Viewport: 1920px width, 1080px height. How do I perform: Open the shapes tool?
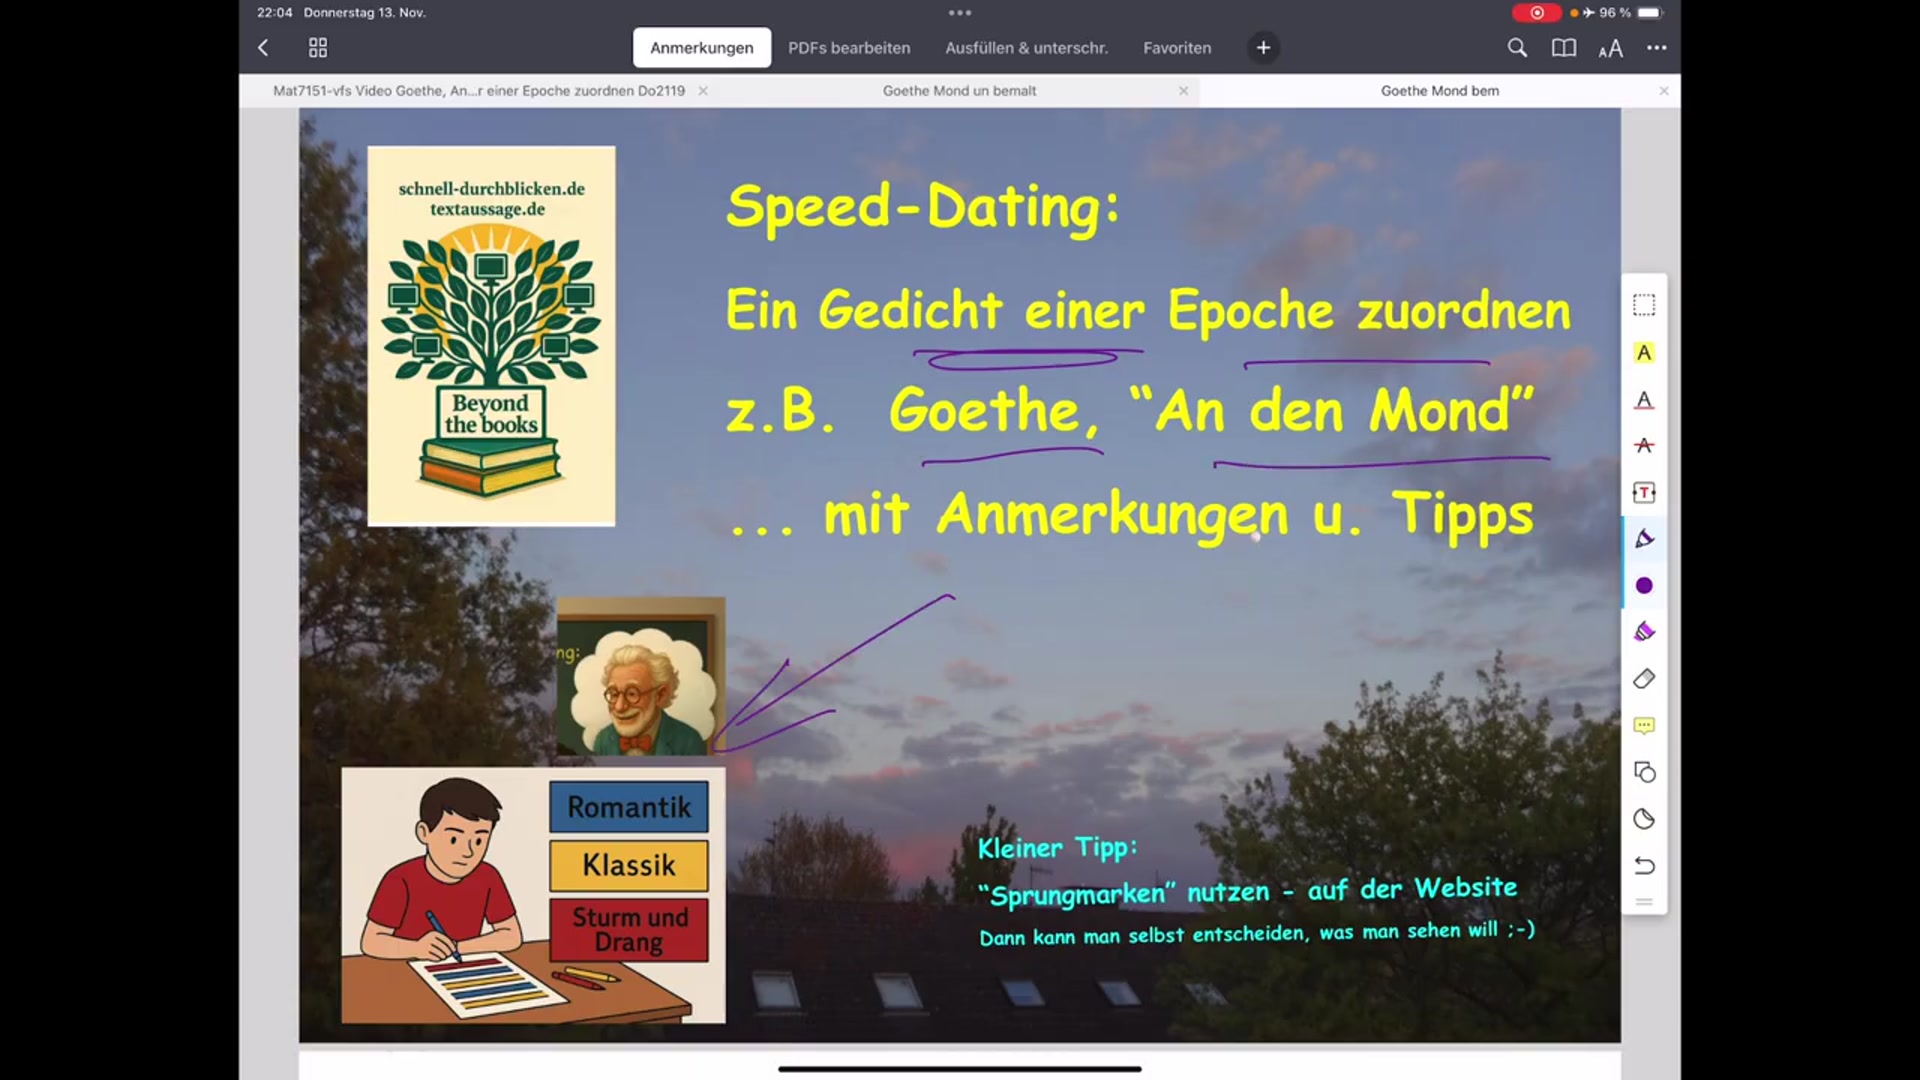click(1644, 772)
